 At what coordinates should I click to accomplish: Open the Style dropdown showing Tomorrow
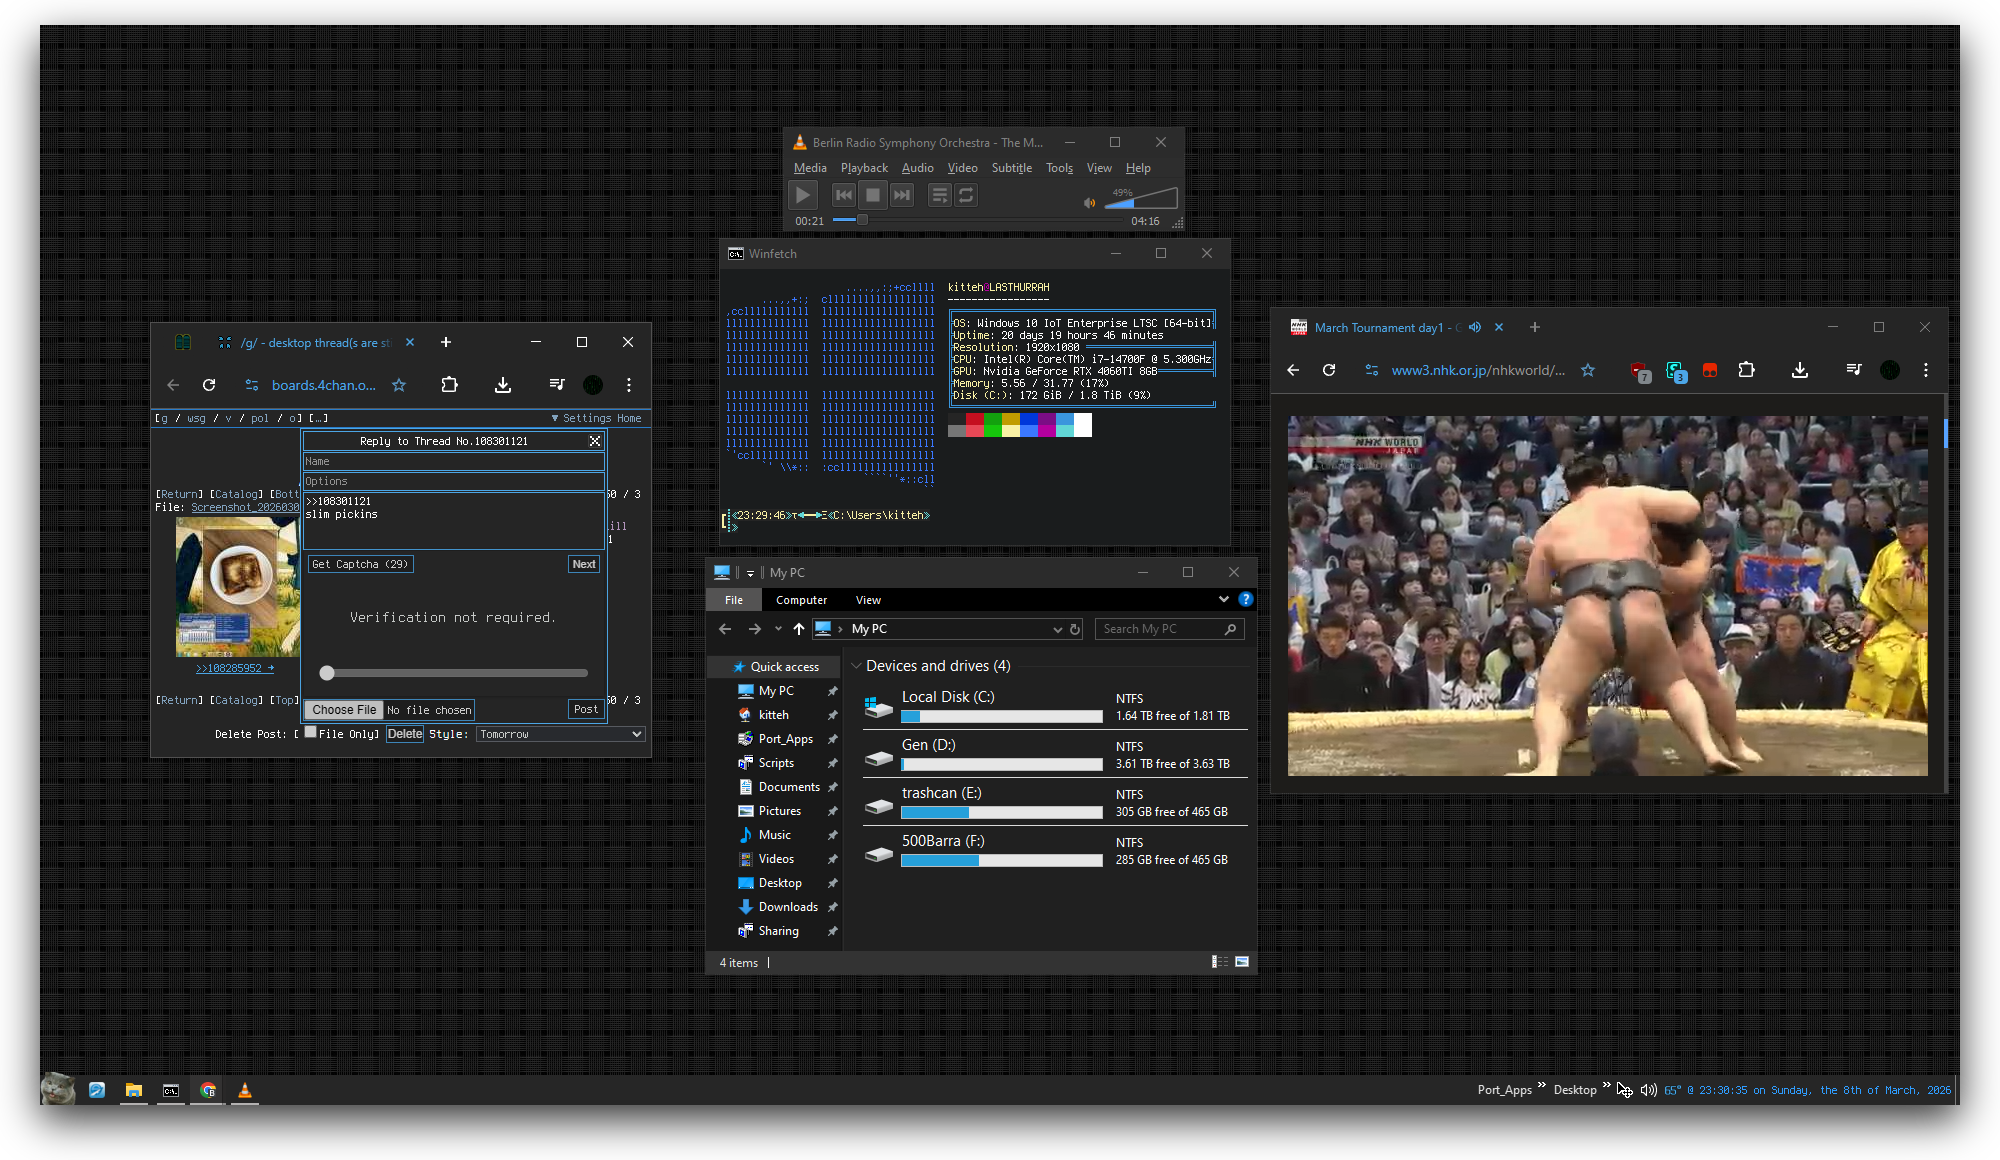tap(560, 734)
